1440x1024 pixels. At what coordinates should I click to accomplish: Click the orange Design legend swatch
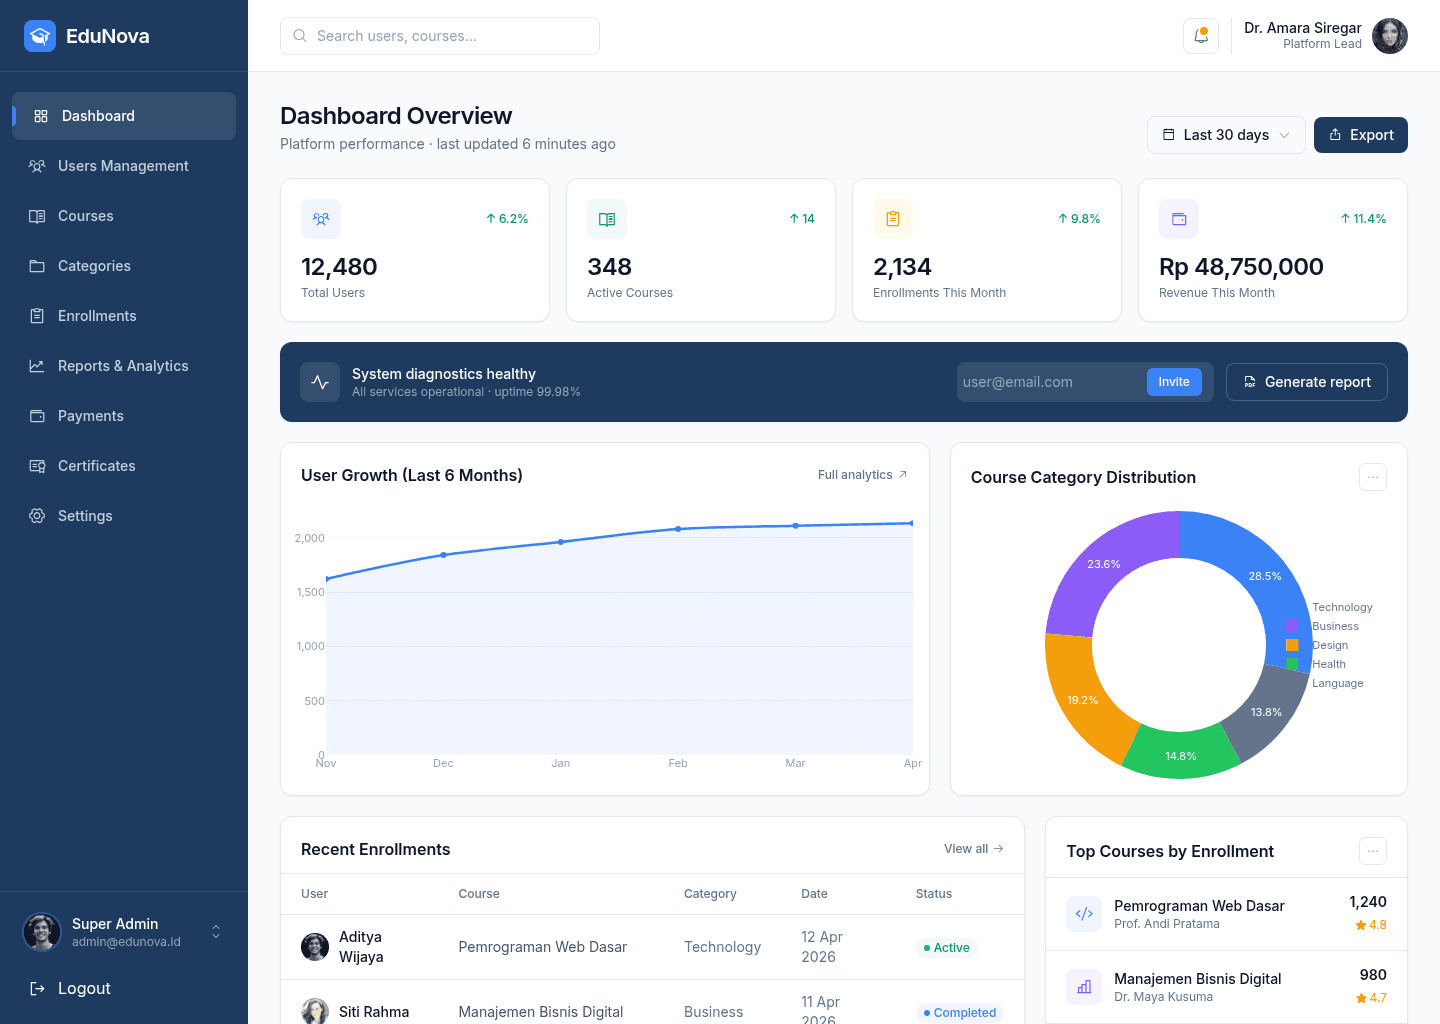[1292, 645]
